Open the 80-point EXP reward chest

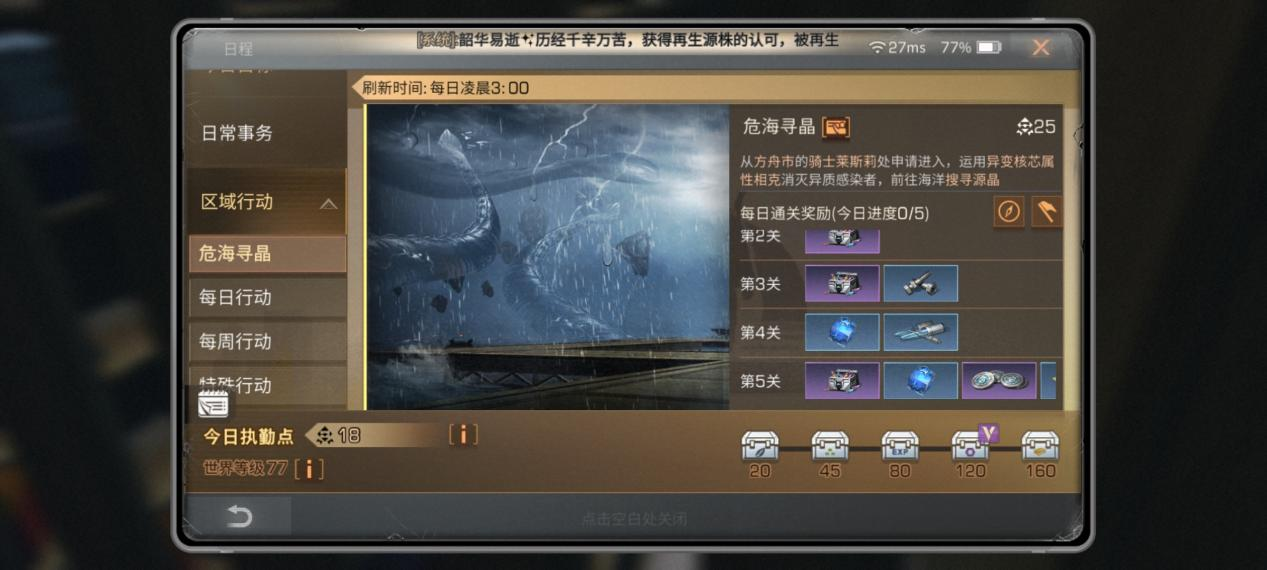(x=900, y=446)
